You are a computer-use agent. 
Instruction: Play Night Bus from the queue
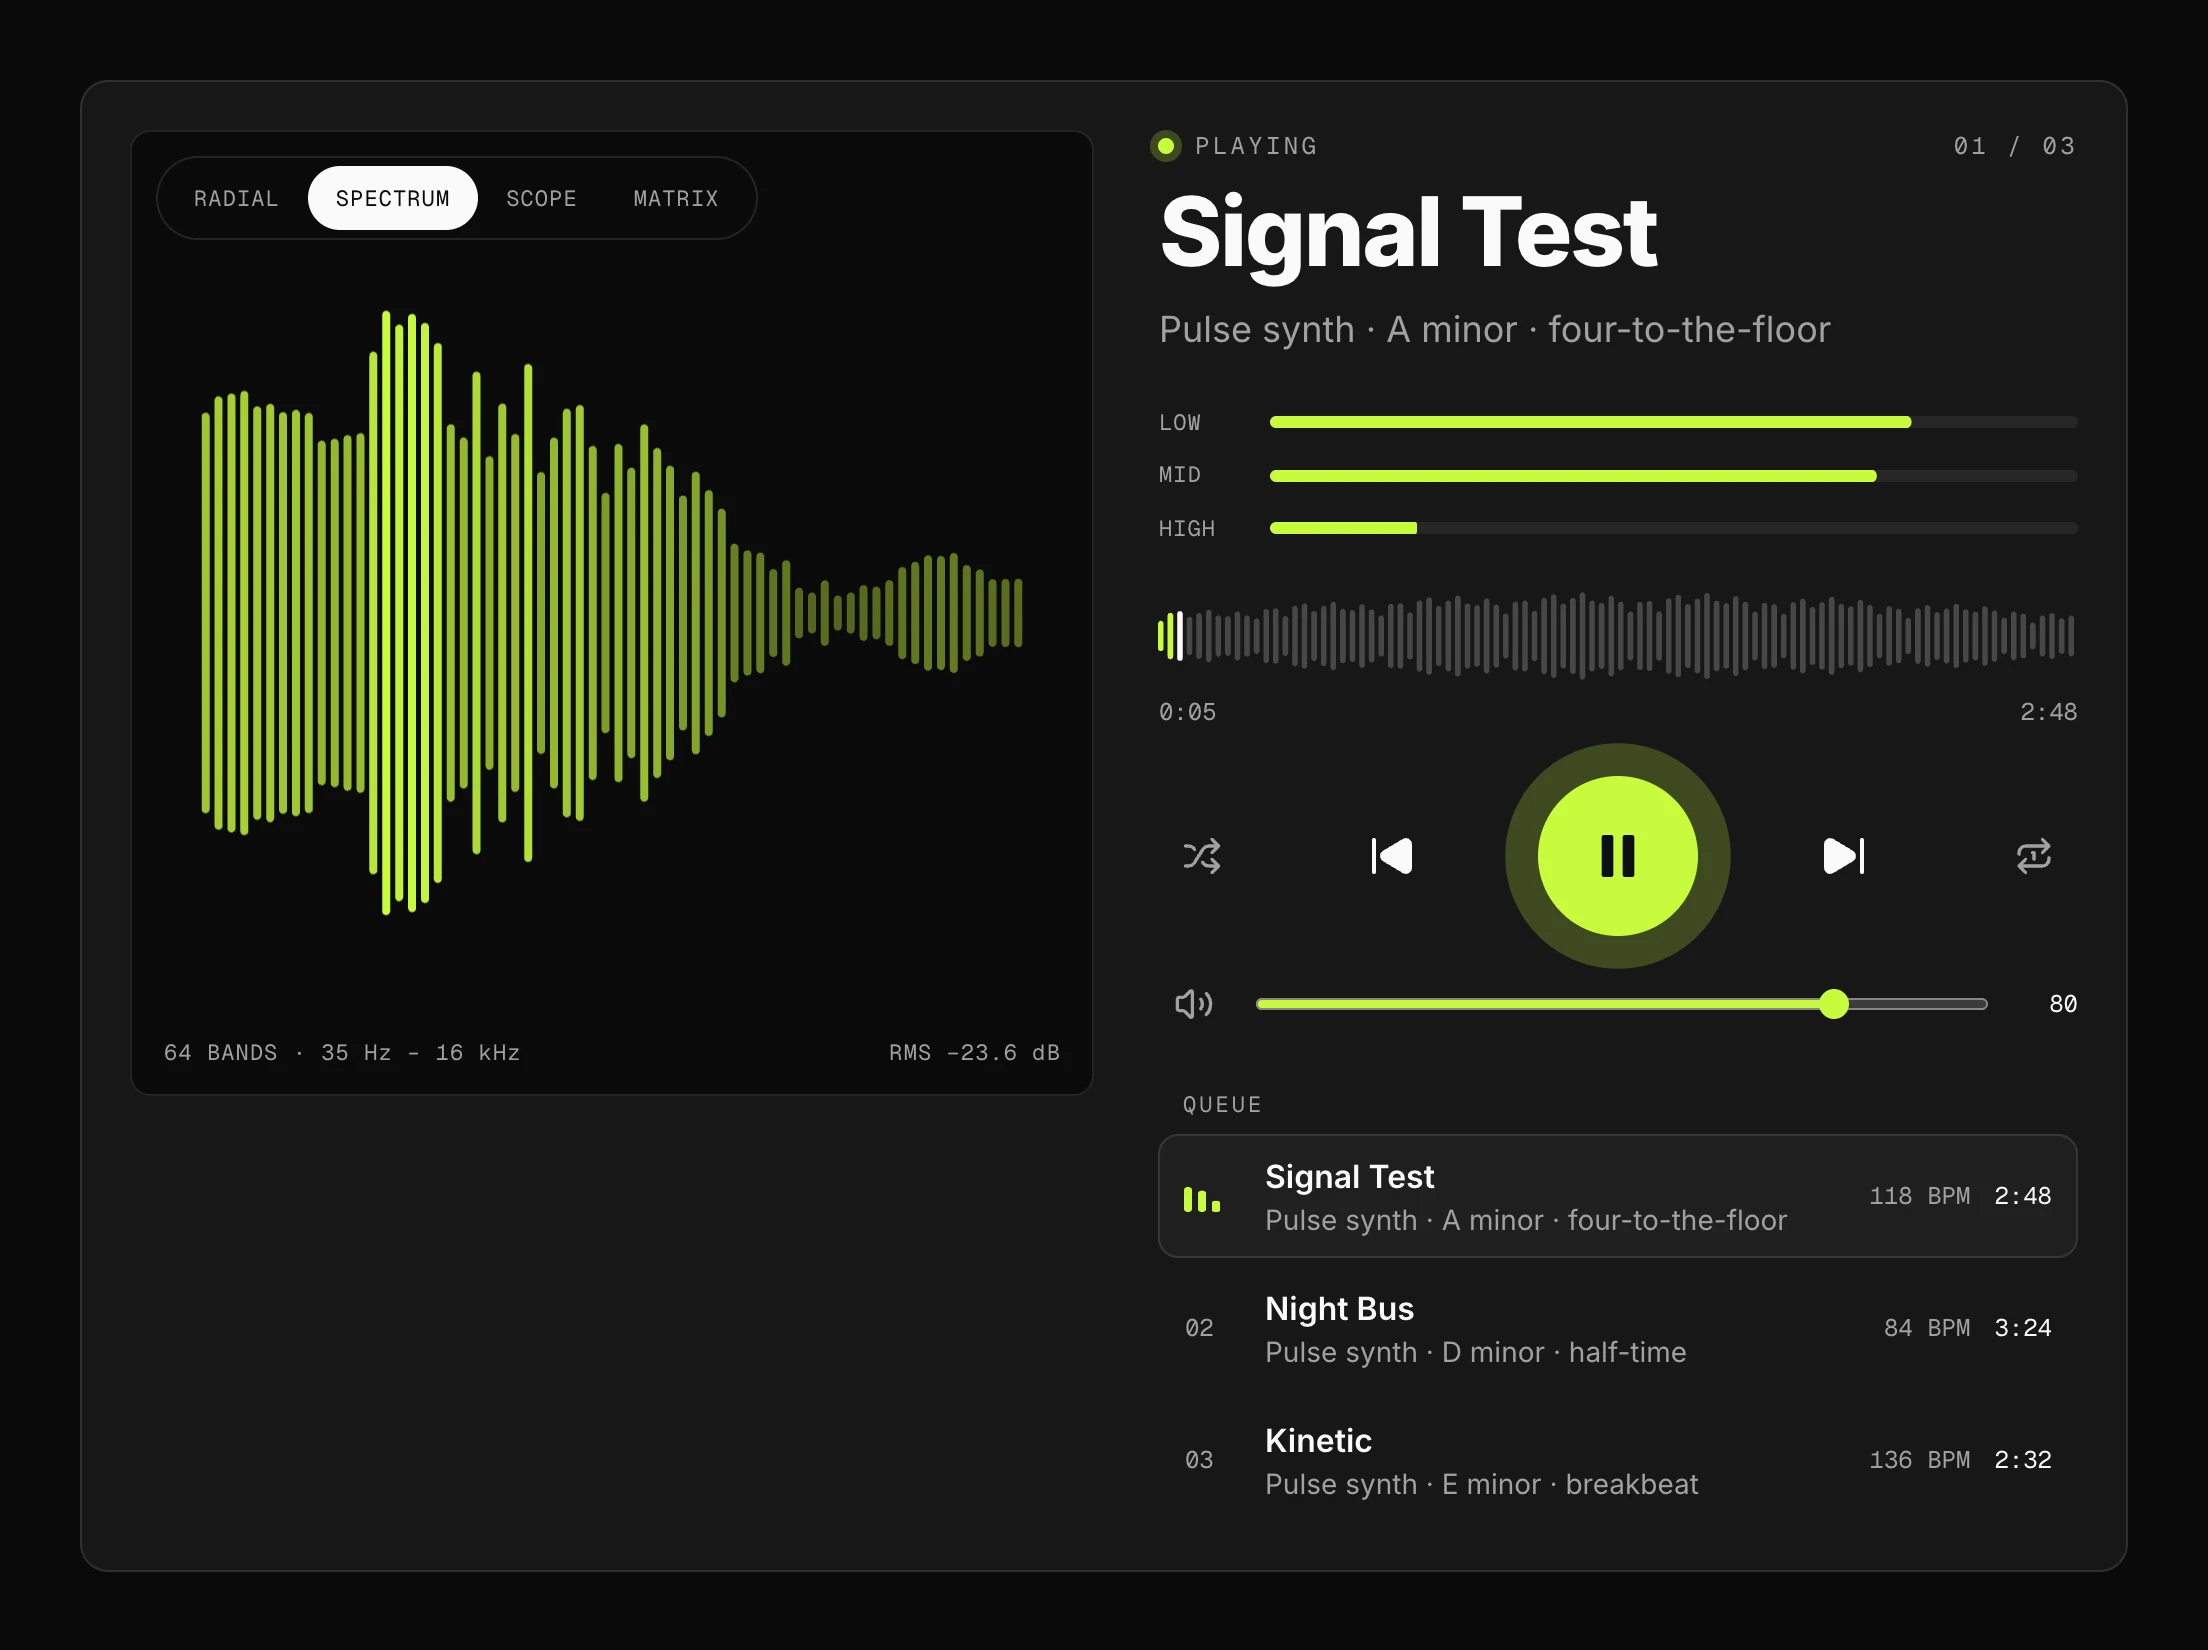coord(1617,1328)
